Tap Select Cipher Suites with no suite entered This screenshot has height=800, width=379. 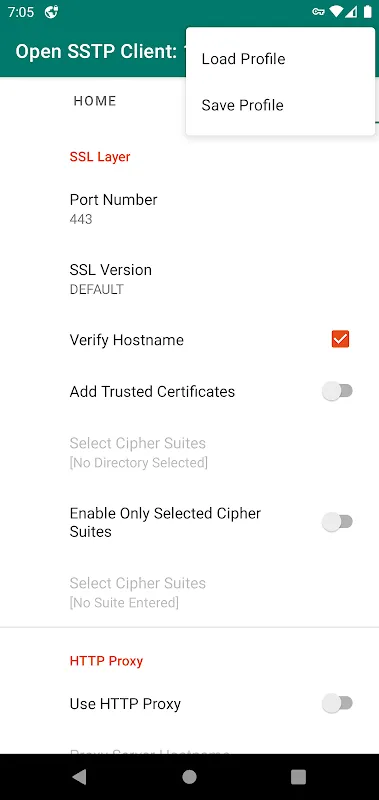[189, 592]
